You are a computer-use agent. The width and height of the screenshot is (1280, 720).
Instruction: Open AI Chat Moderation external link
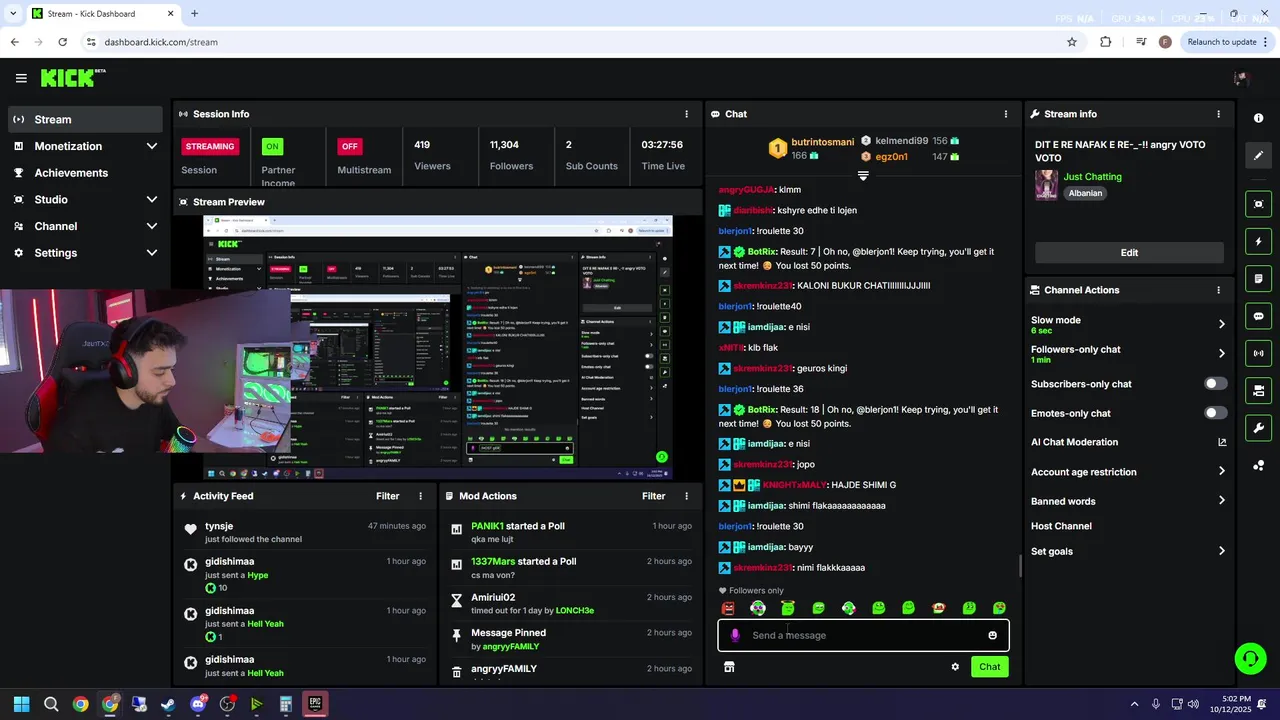click(1221, 442)
